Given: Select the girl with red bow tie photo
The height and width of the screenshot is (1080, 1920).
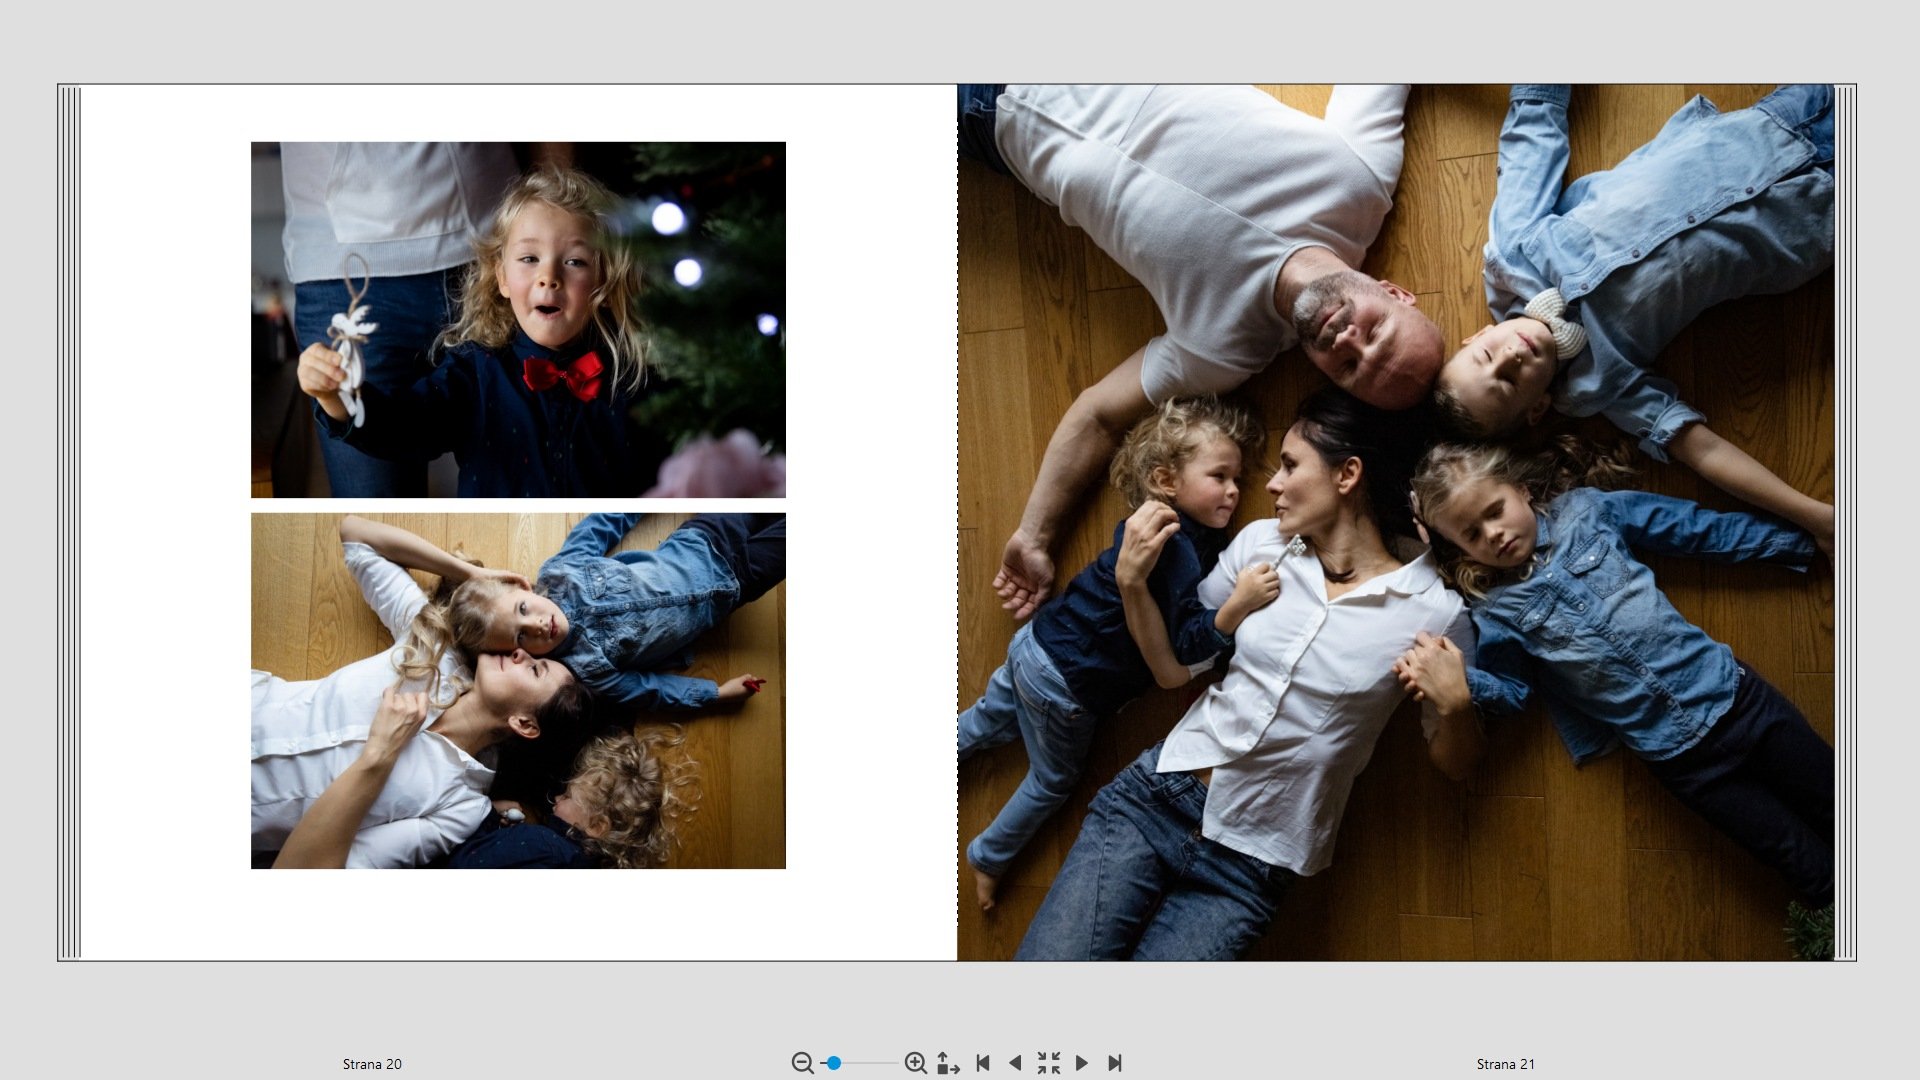Looking at the screenshot, I should (518, 319).
